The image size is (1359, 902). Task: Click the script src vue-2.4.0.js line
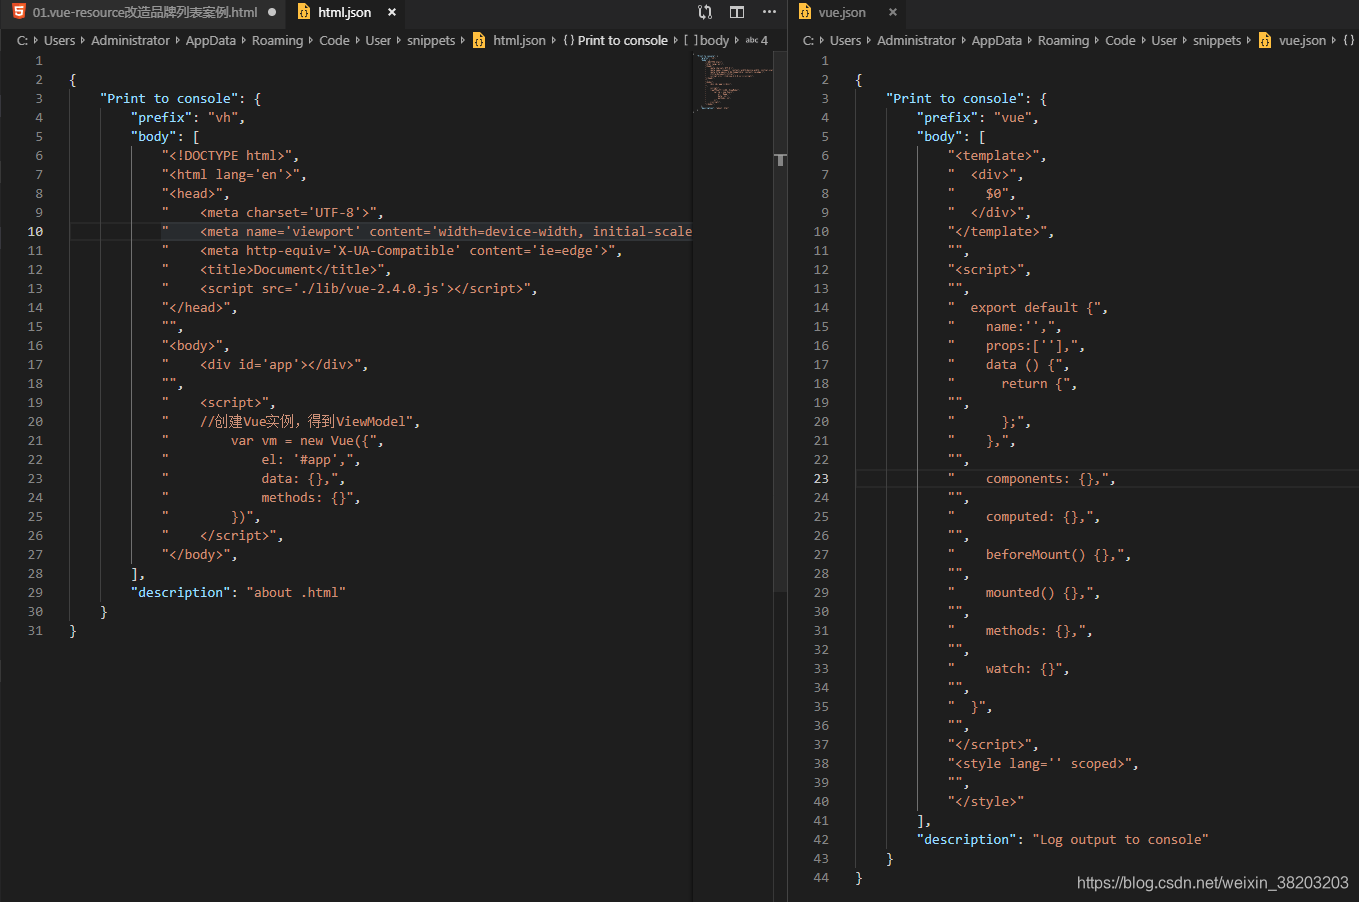click(x=350, y=288)
